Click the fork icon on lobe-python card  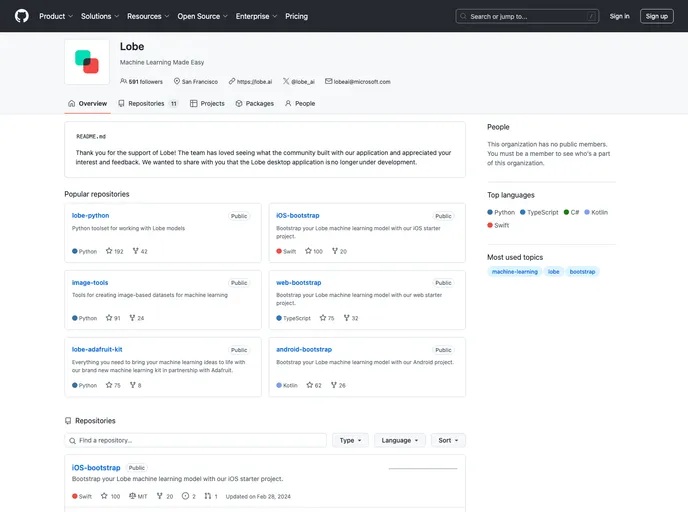coord(136,251)
